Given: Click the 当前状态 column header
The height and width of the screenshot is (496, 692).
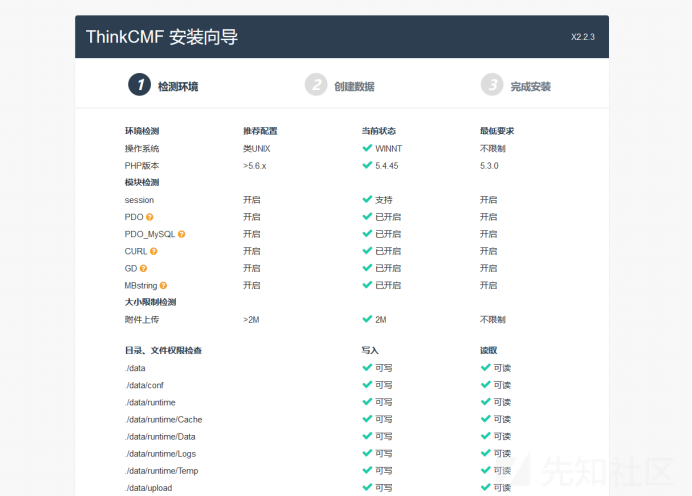Looking at the screenshot, I should (379, 131).
